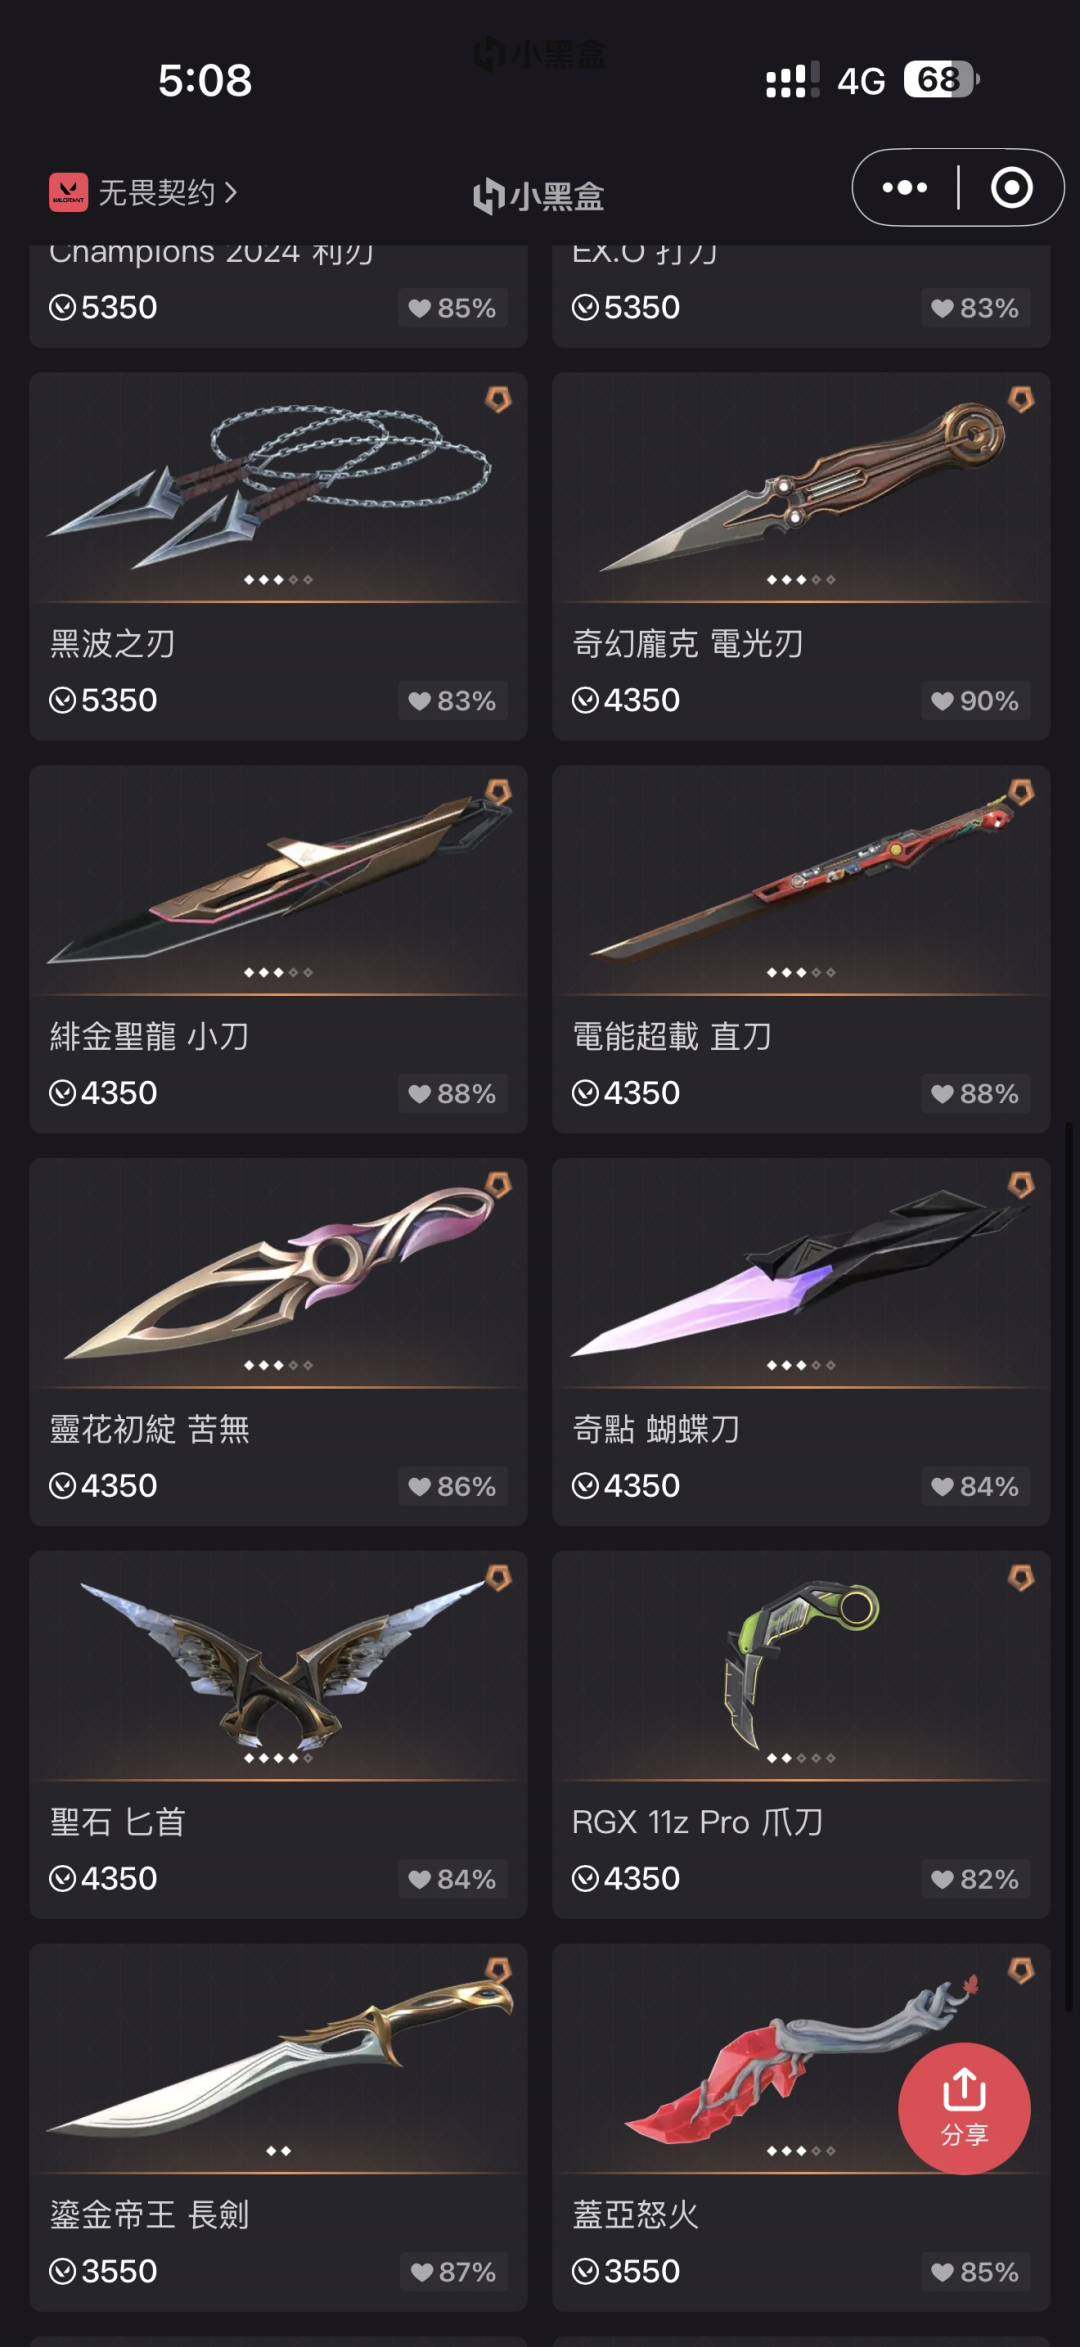Select variant dots under 聖石 匕首 image
1080x2347 pixels.
coord(278,1758)
